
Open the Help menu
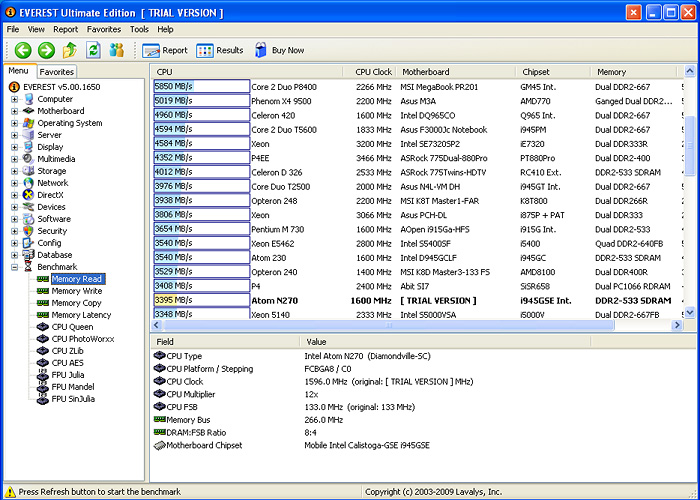(165, 29)
